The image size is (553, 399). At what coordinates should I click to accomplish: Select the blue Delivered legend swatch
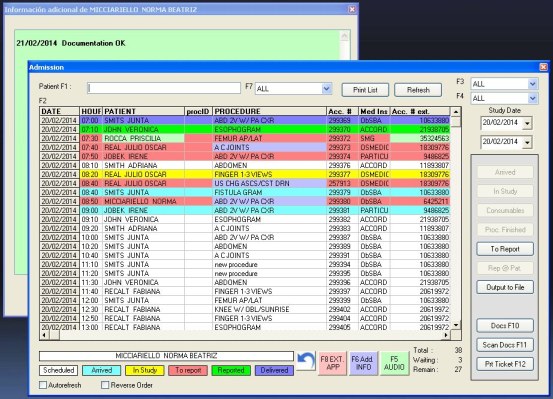point(274,370)
